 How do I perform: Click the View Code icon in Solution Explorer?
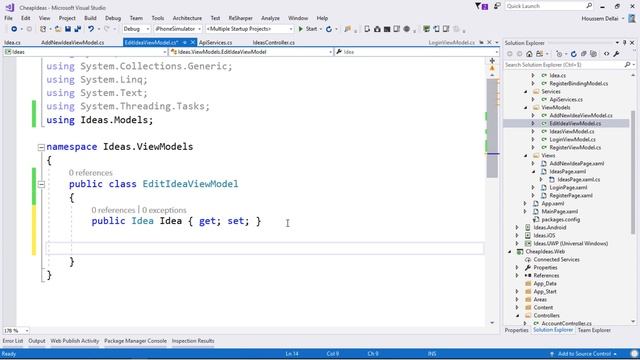(x=606, y=54)
